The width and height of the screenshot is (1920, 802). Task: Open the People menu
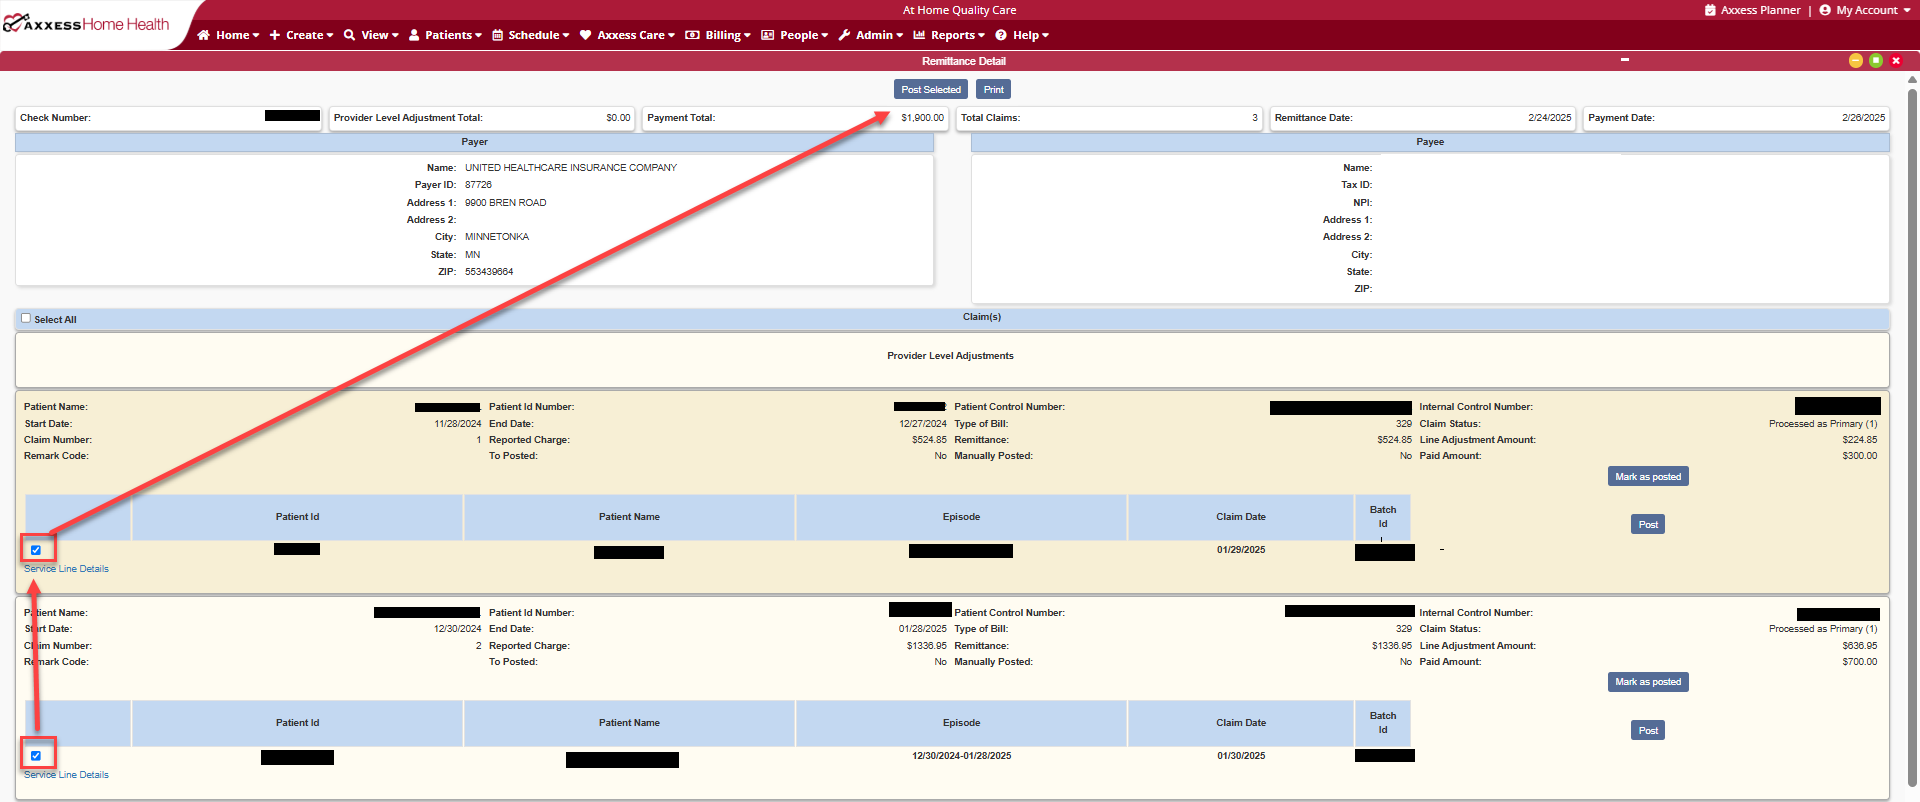(795, 35)
